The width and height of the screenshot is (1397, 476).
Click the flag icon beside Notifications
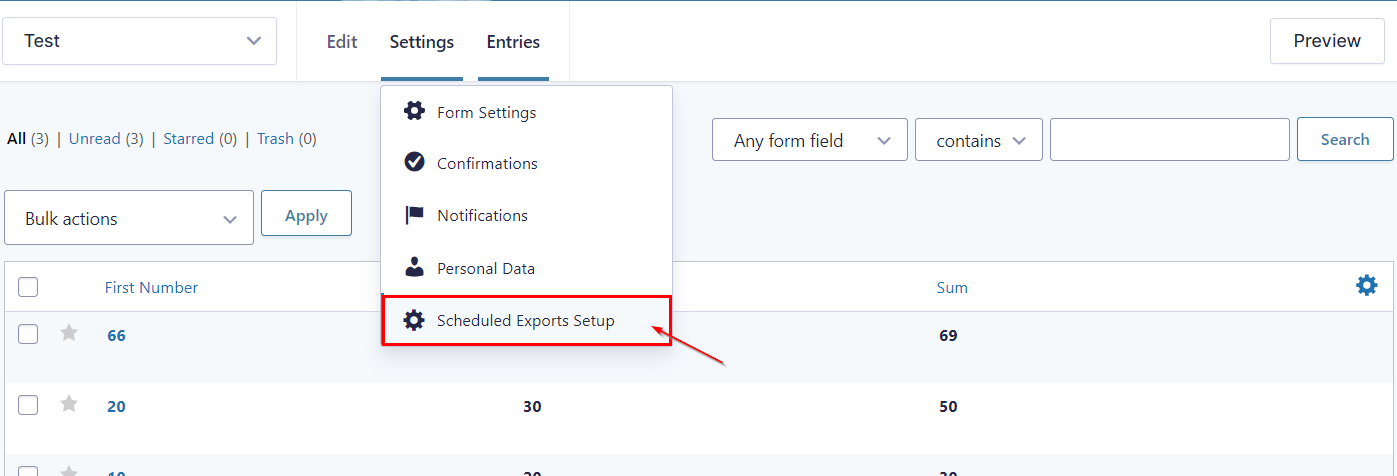tap(414, 215)
